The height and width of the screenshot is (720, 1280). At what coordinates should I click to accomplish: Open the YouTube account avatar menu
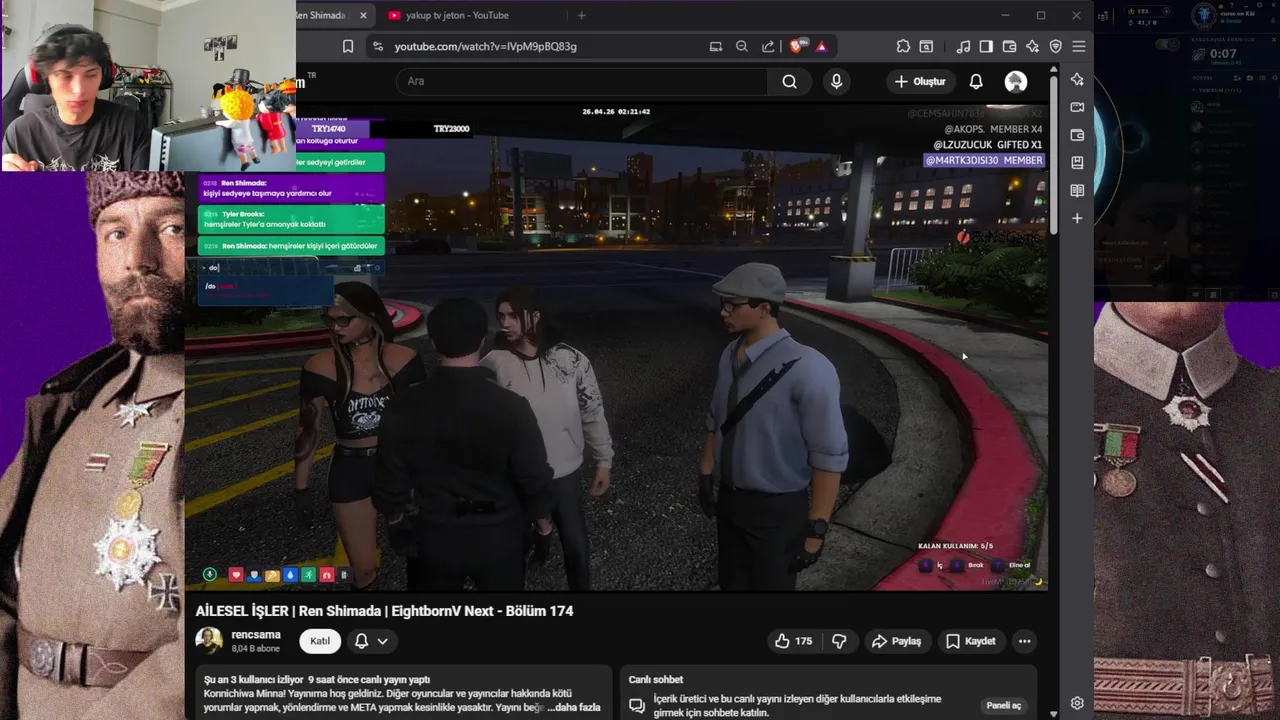click(x=1016, y=81)
